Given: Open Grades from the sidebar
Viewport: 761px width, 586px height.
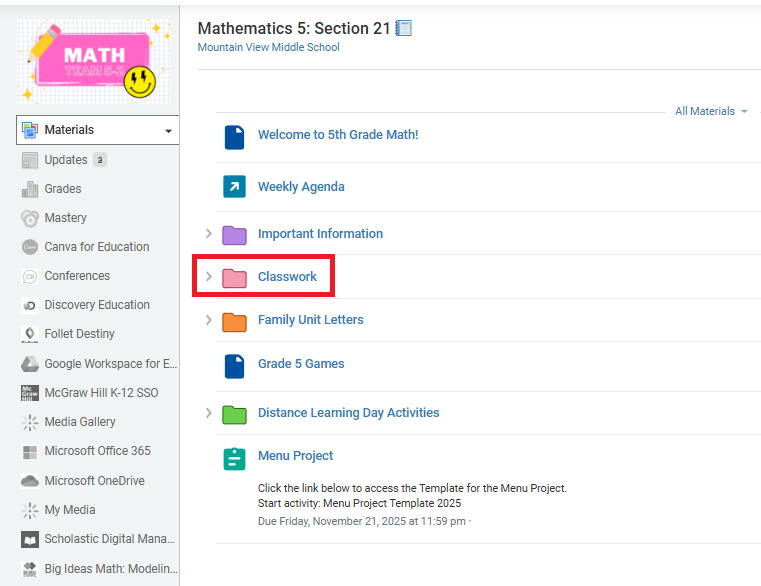Looking at the screenshot, I should pyautogui.click(x=63, y=189).
